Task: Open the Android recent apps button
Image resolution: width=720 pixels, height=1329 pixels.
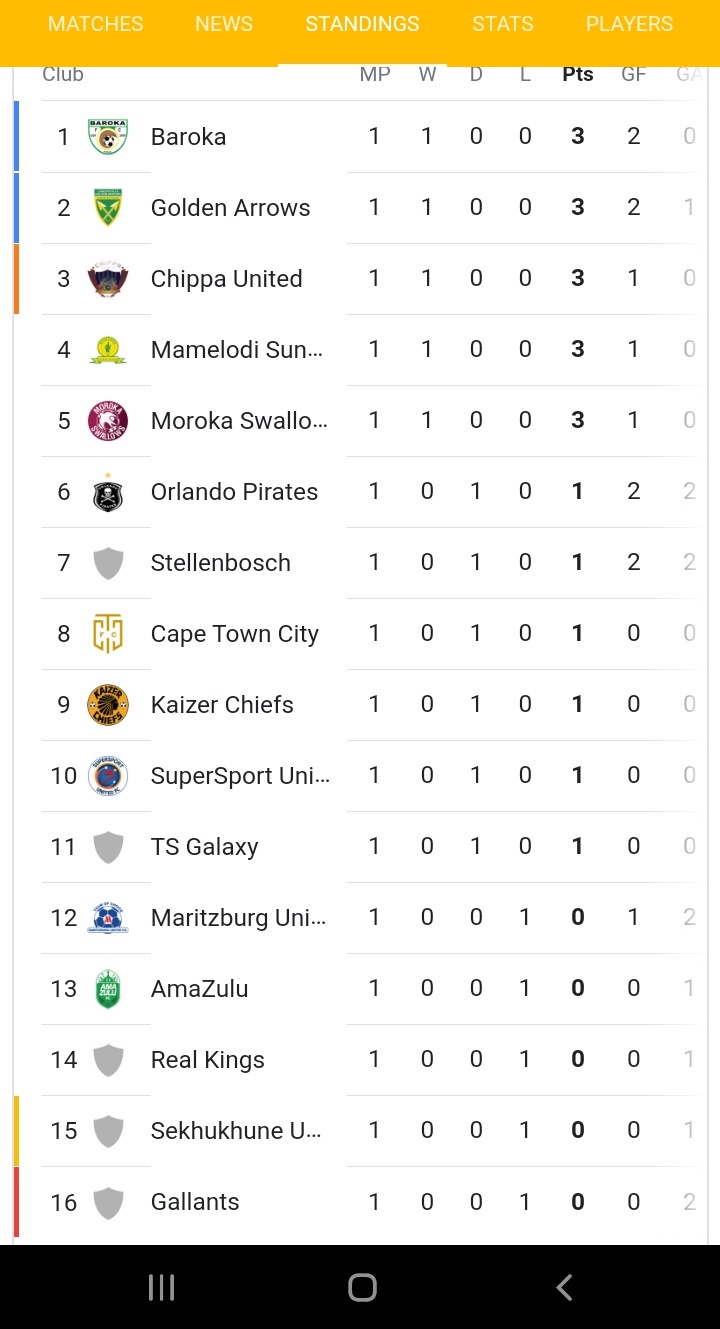Action: [x=161, y=1287]
